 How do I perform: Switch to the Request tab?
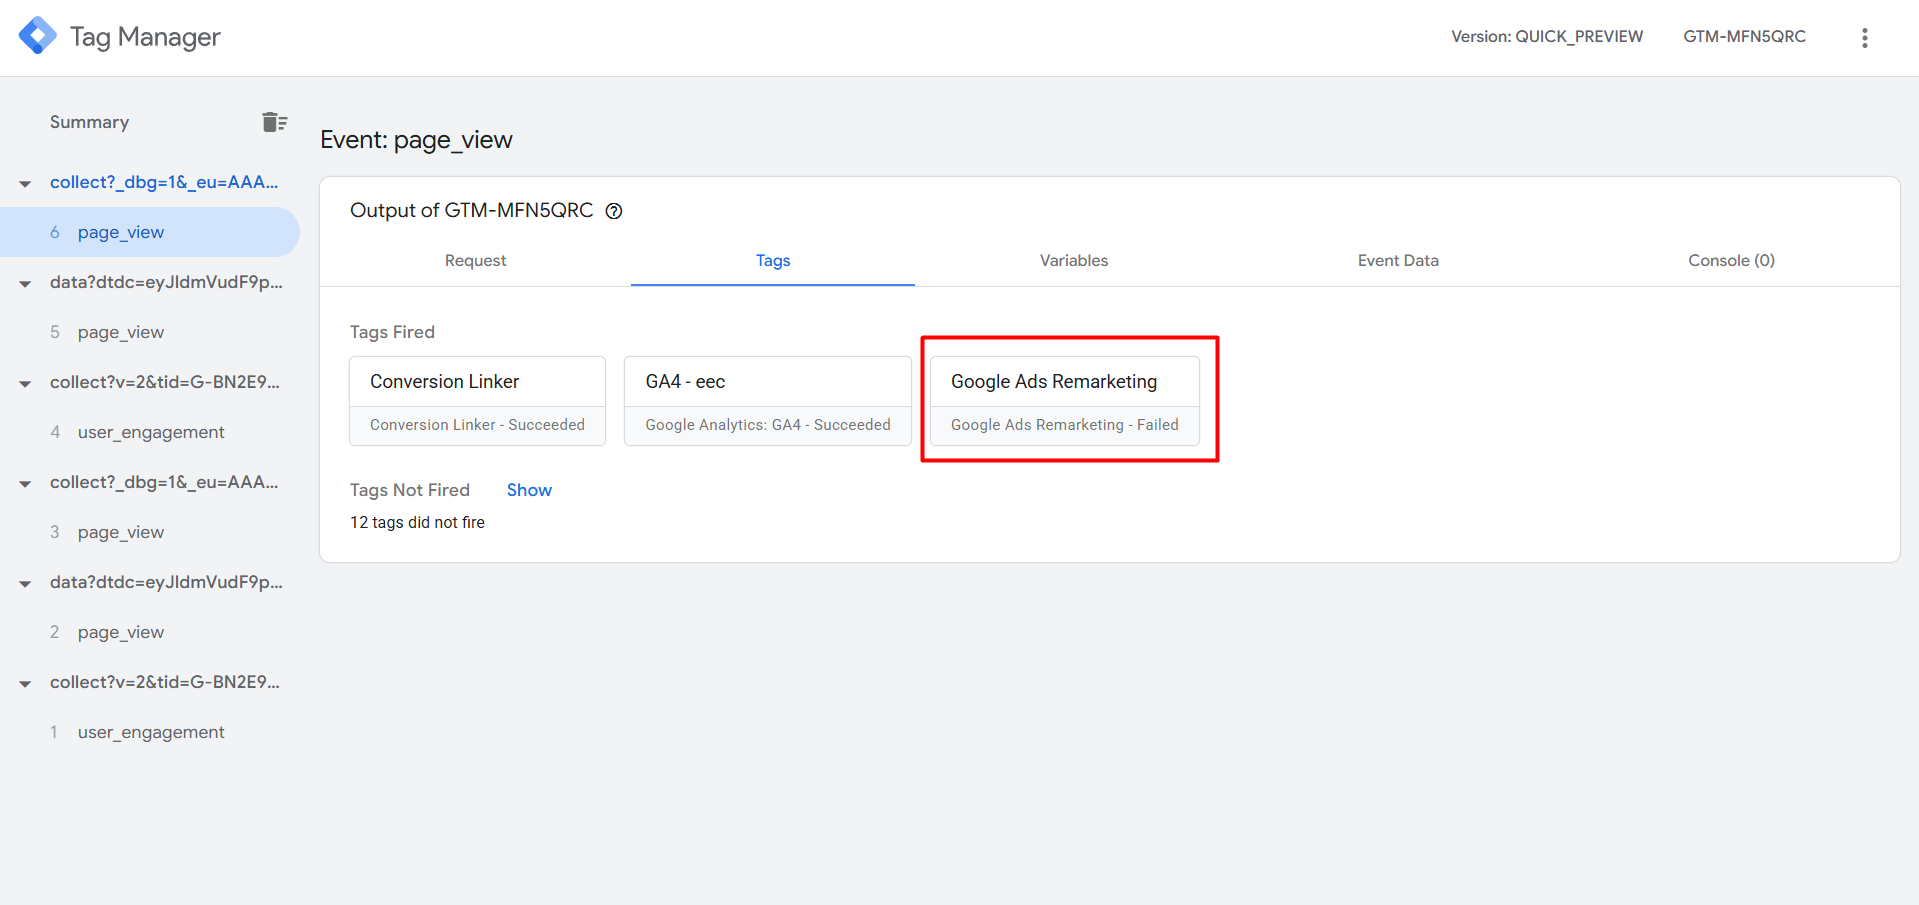point(475,260)
